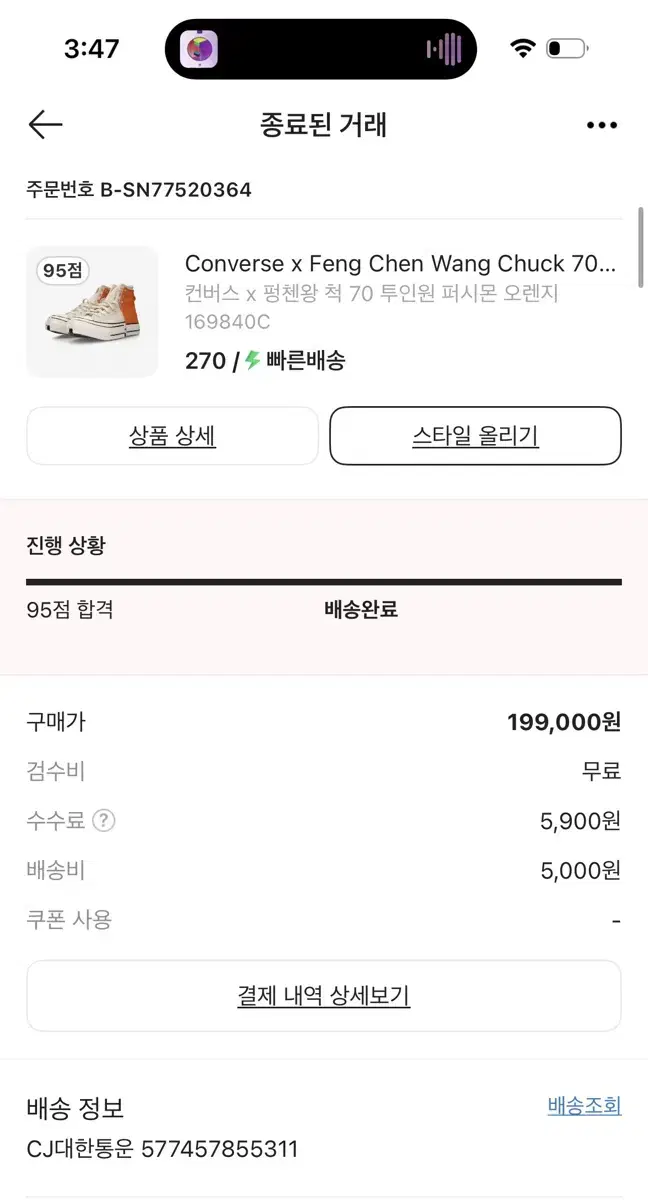The image size is (648, 1200).
Task: Tap the order progress bar
Action: [x=324, y=581]
